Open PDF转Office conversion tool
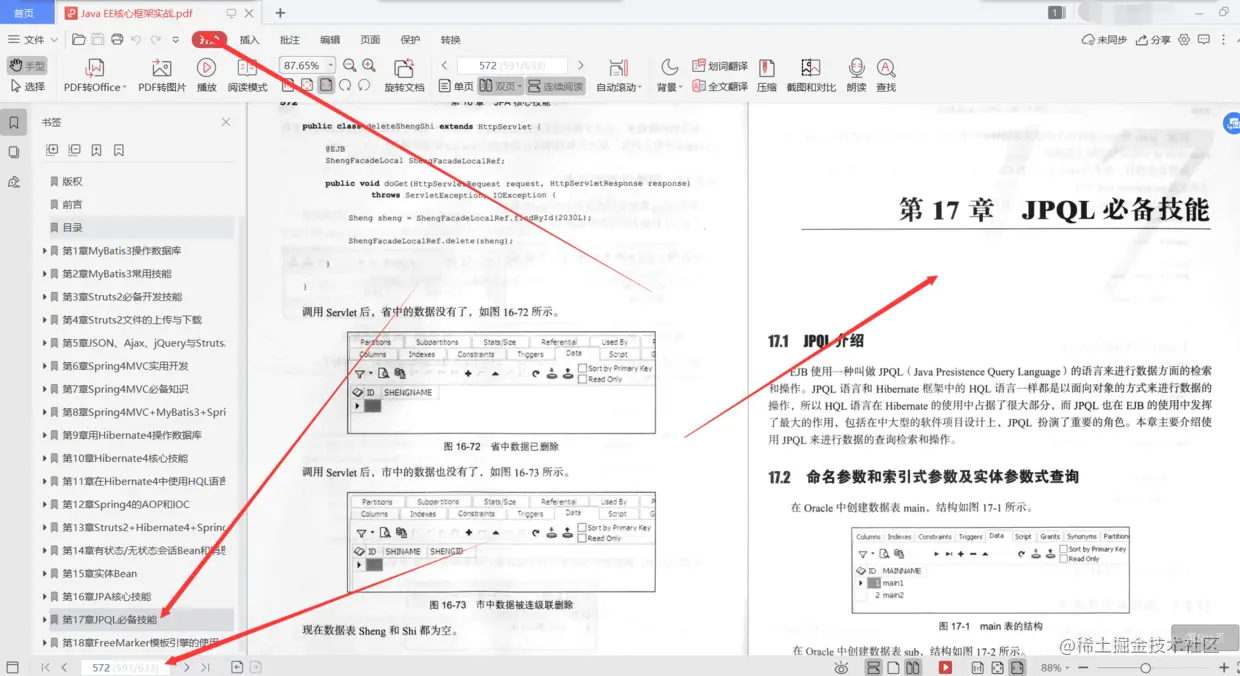 coord(95,76)
